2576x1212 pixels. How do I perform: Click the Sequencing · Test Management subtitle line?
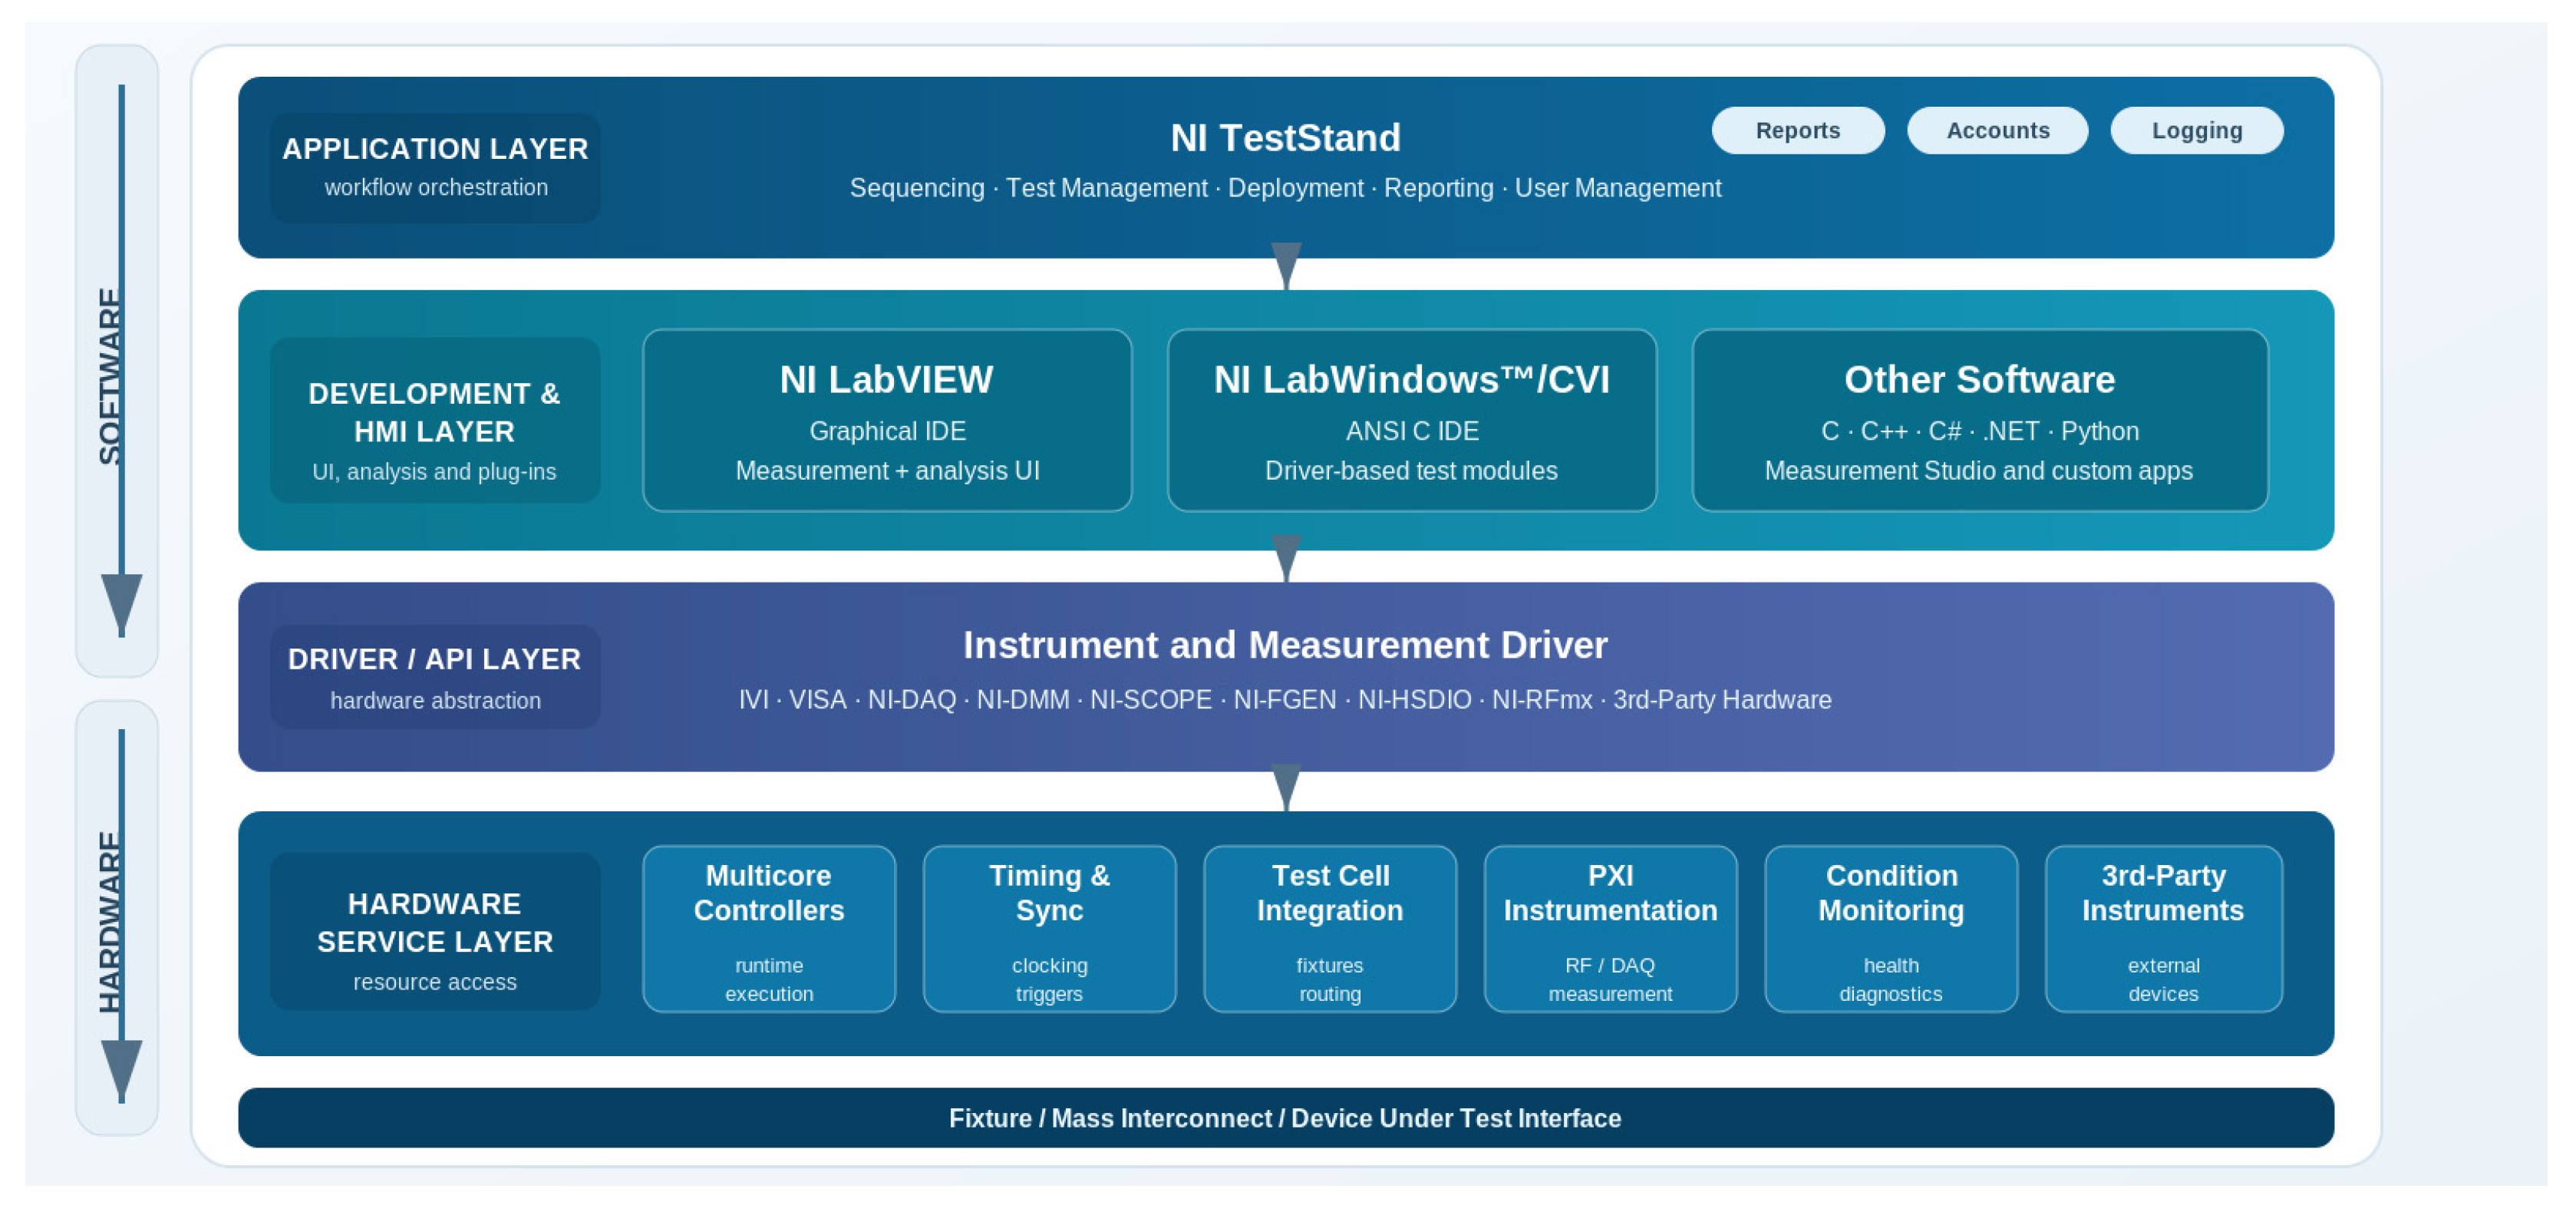pyautogui.click(x=1285, y=188)
